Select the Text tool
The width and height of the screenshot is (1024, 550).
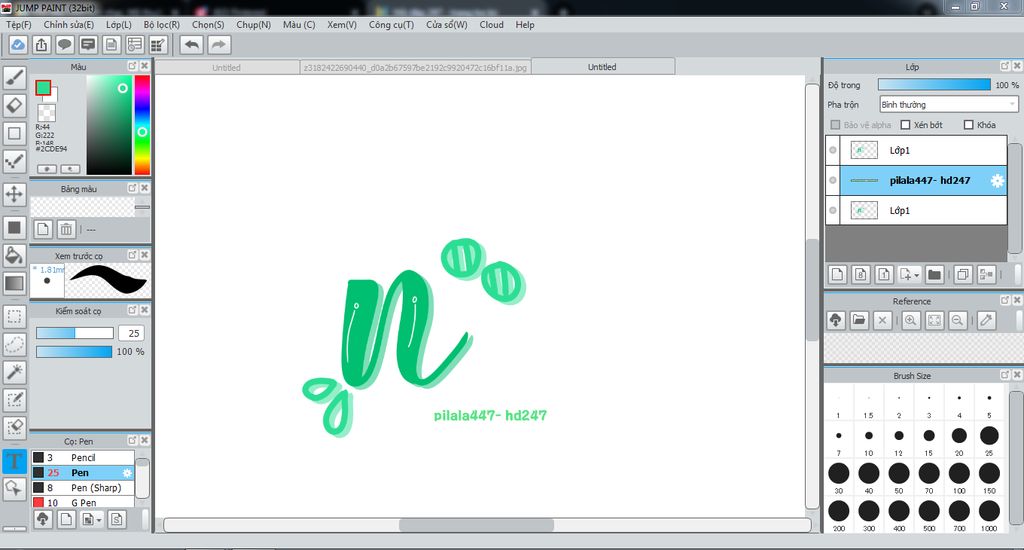14,461
